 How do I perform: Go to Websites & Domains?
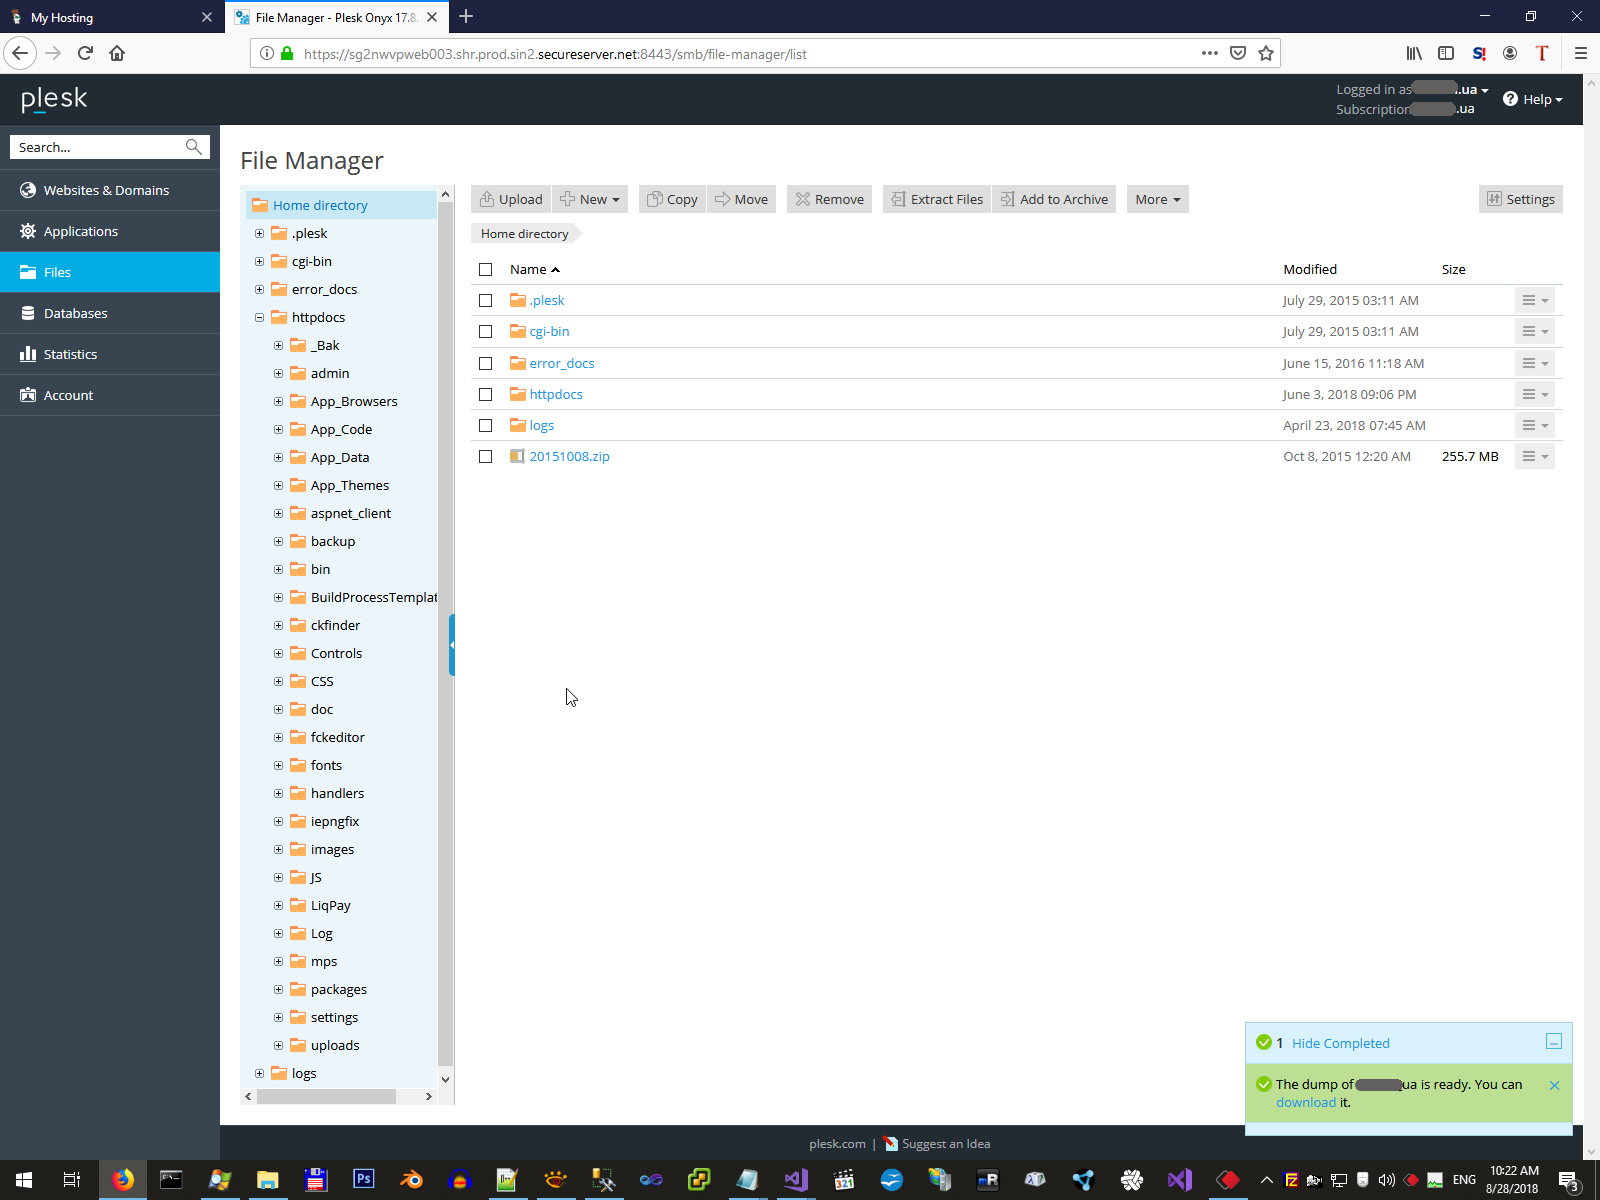110,190
